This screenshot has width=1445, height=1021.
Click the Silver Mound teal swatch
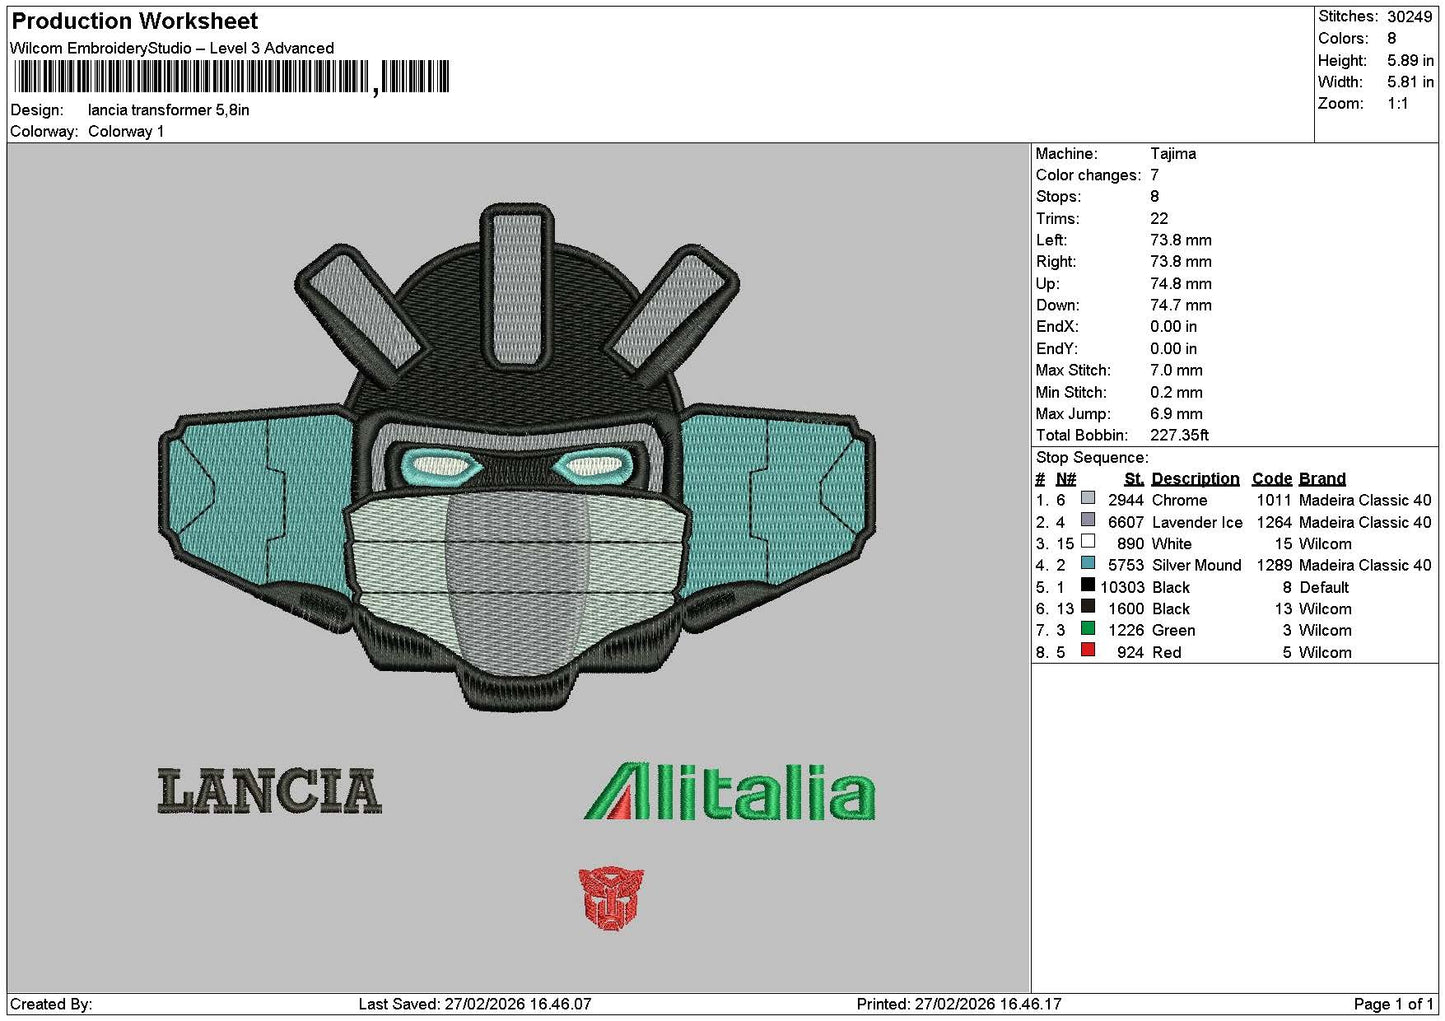(1088, 563)
